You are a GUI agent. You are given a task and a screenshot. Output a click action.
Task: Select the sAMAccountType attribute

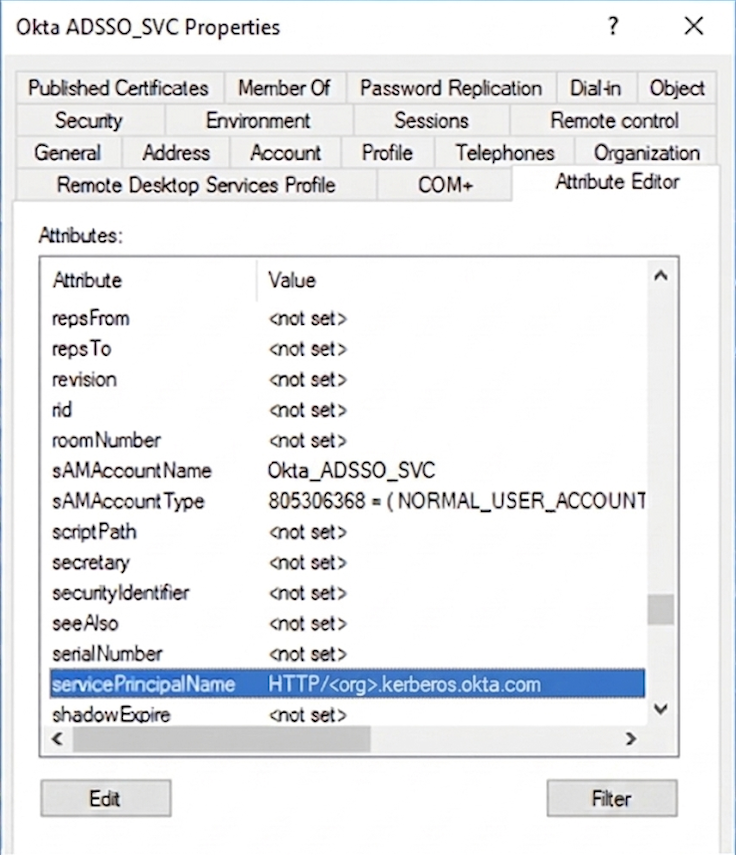[x=128, y=502]
